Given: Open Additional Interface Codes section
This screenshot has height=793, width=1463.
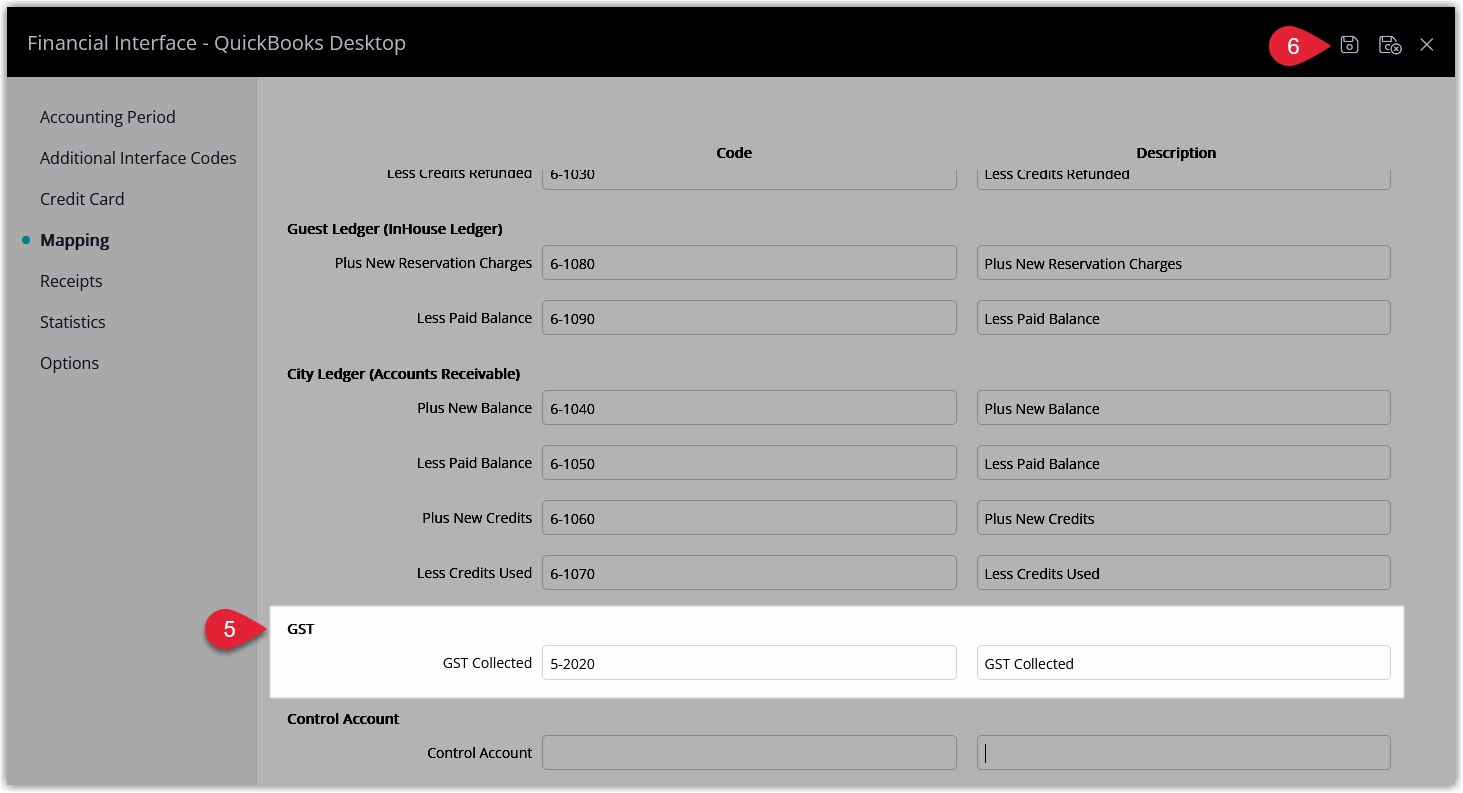Looking at the screenshot, I should click(x=138, y=158).
